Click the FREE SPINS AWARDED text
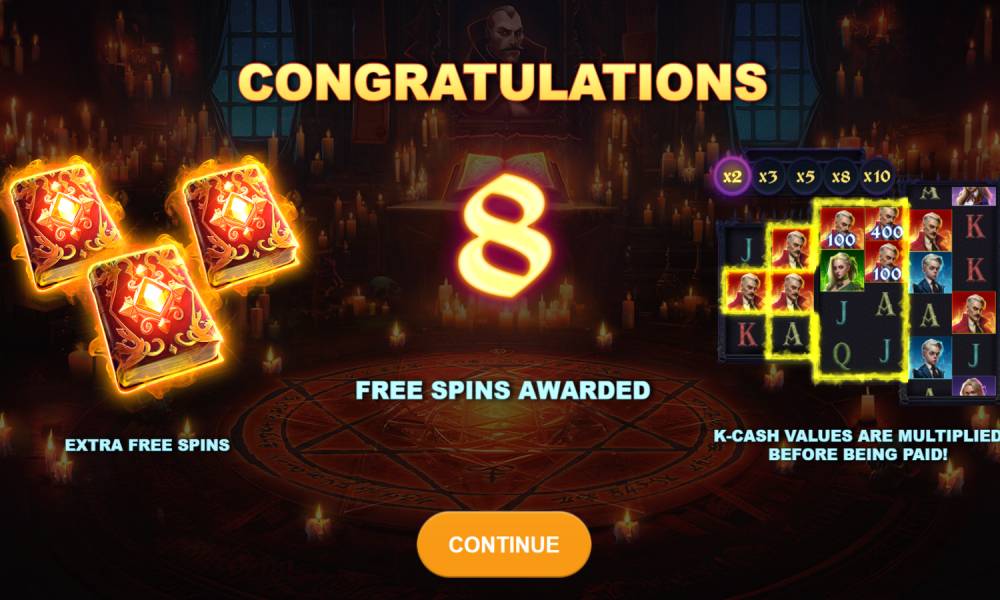 pyautogui.click(x=503, y=390)
